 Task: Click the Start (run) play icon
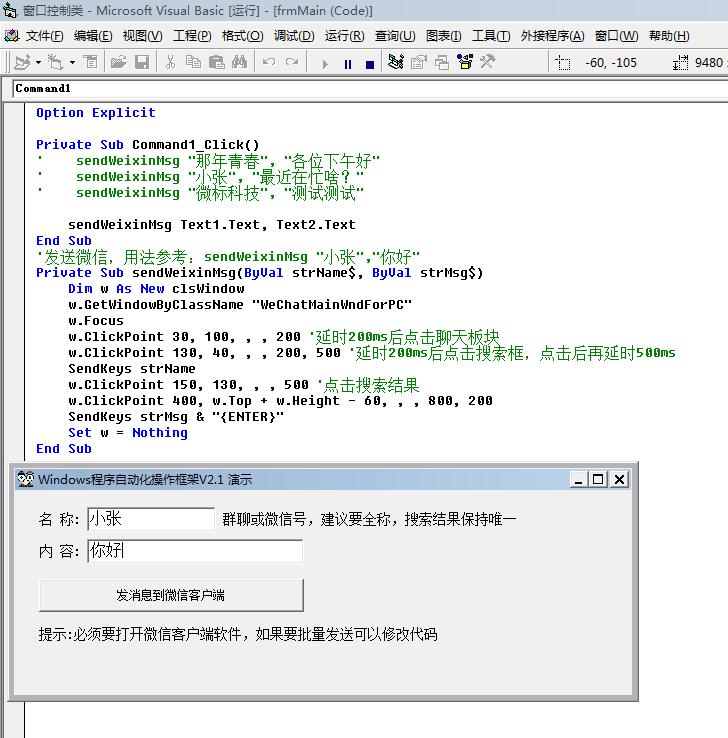325,64
